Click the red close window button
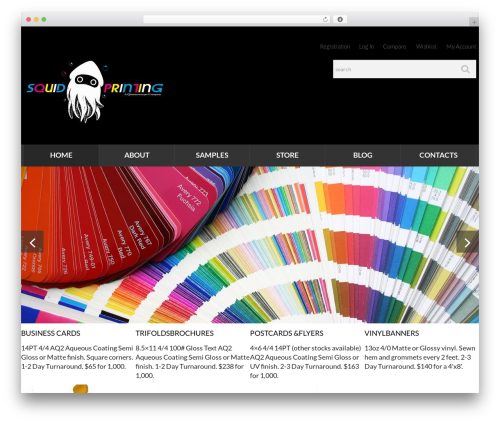This screenshot has height=423, width=500. click(29, 19)
